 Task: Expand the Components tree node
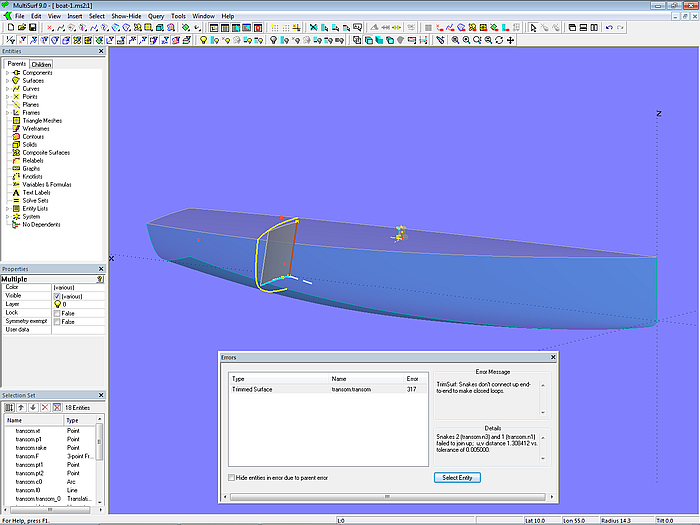click(7, 73)
